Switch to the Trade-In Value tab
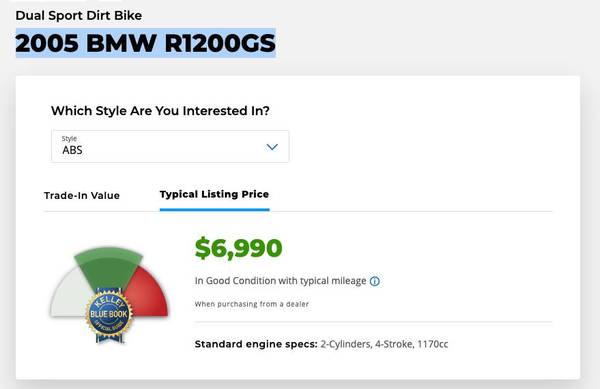The image size is (600, 389). coord(82,195)
